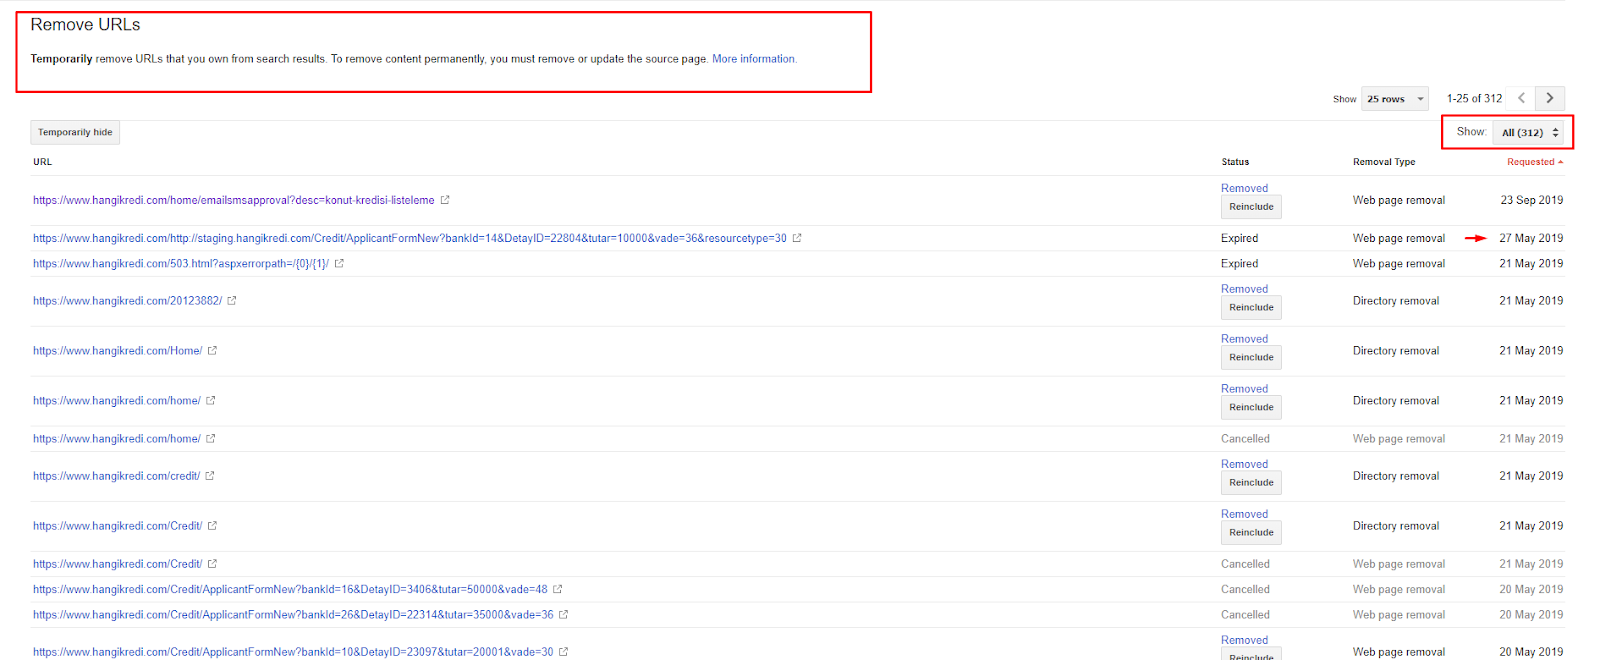Click the Temporarily hide button

pyautogui.click(x=75, y=132)
